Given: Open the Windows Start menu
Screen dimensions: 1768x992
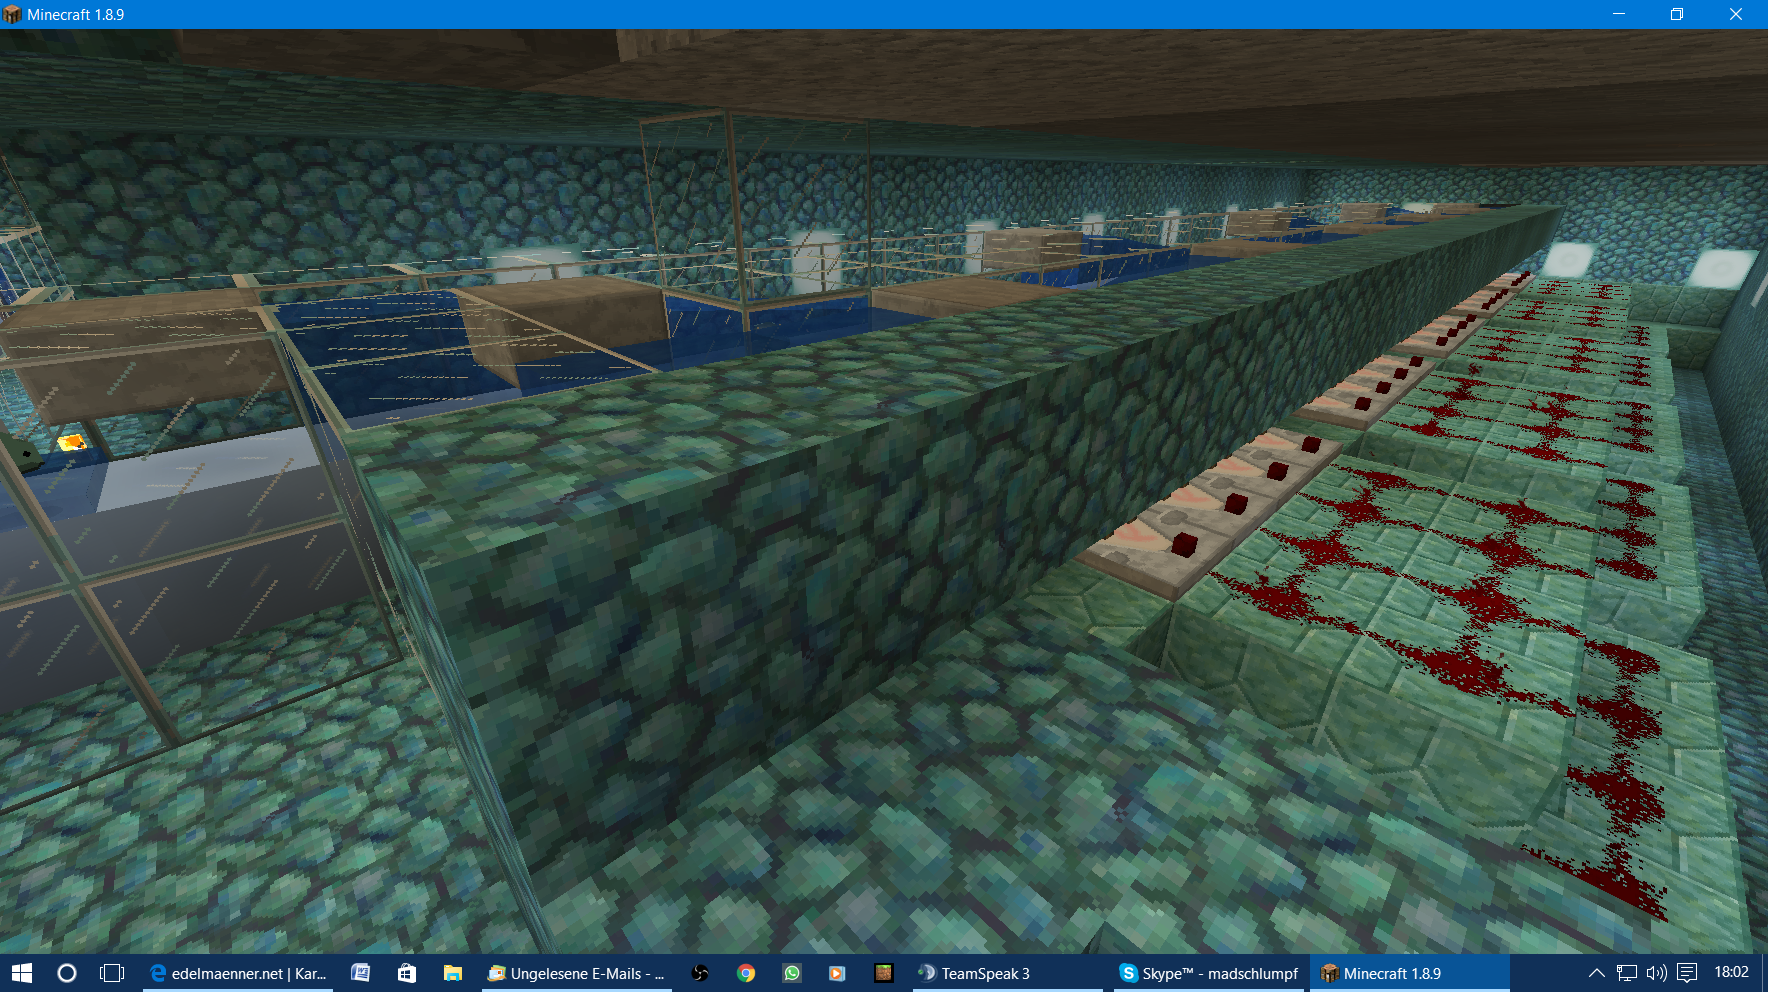Looking at the screenshot, I should click(22, 973).
